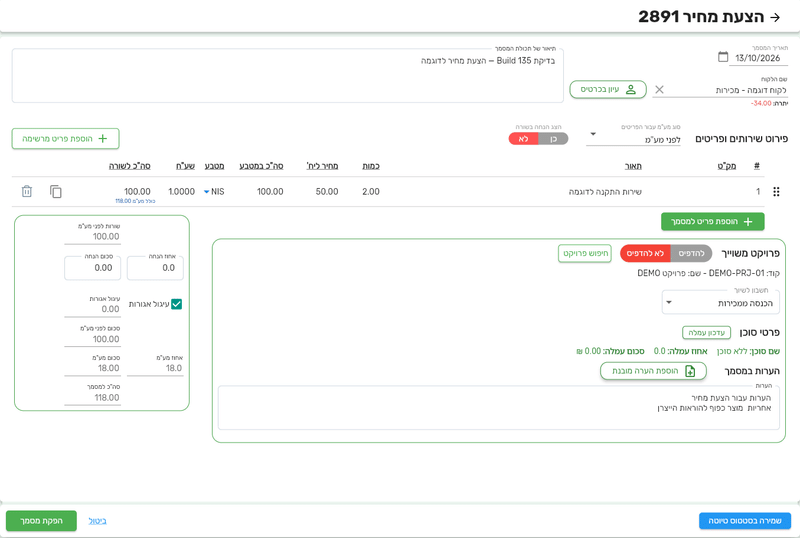
Task: Click the סה"כ לשורה column header
Action: tap(130, 166)
